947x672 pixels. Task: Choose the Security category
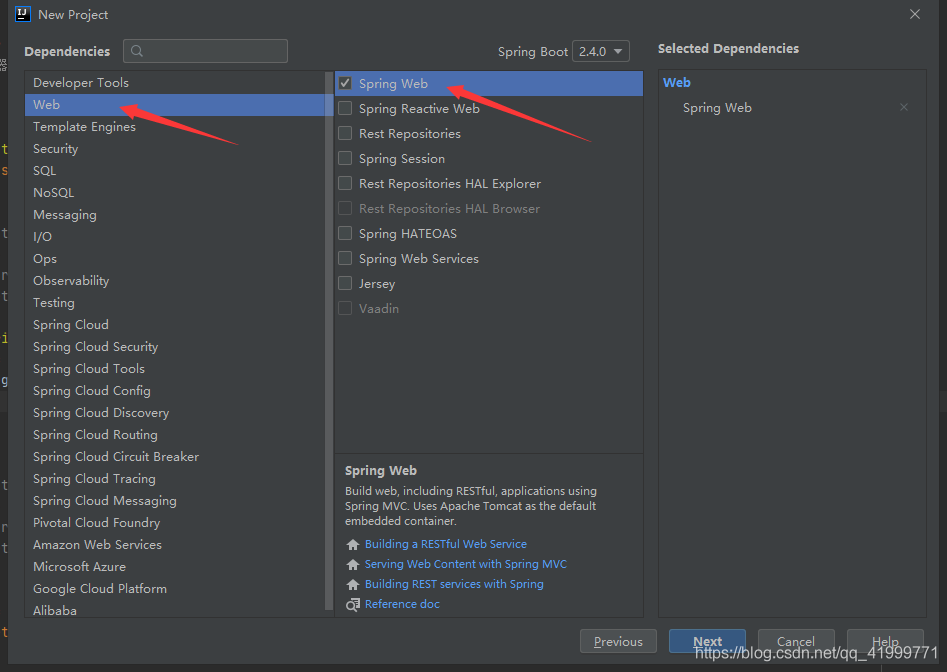(x=175, y=149)
